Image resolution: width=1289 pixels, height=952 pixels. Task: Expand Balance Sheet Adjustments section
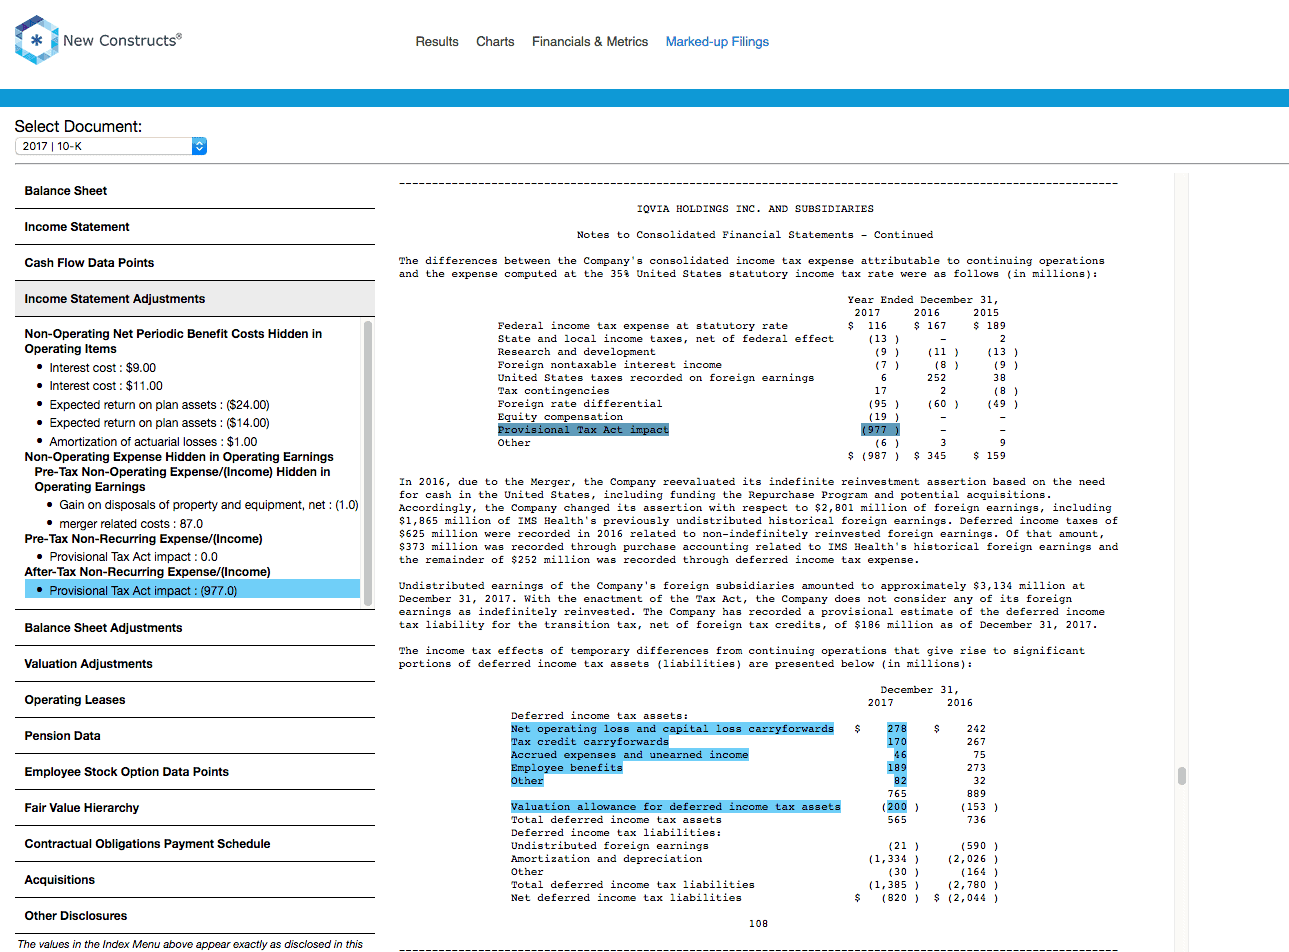(x=195, y=628)
